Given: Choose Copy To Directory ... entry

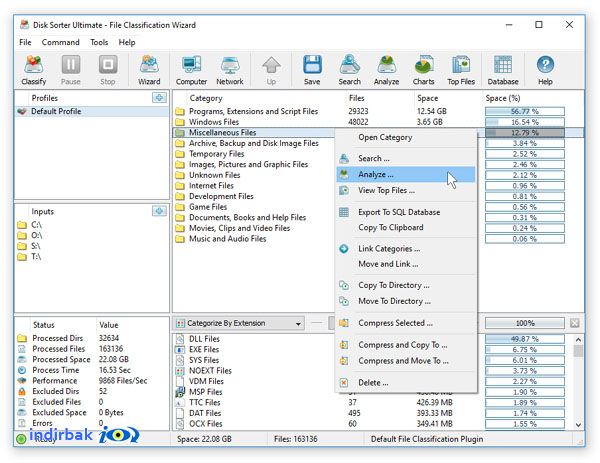Looking at the screenshot, I should click(x=406, y=285).
